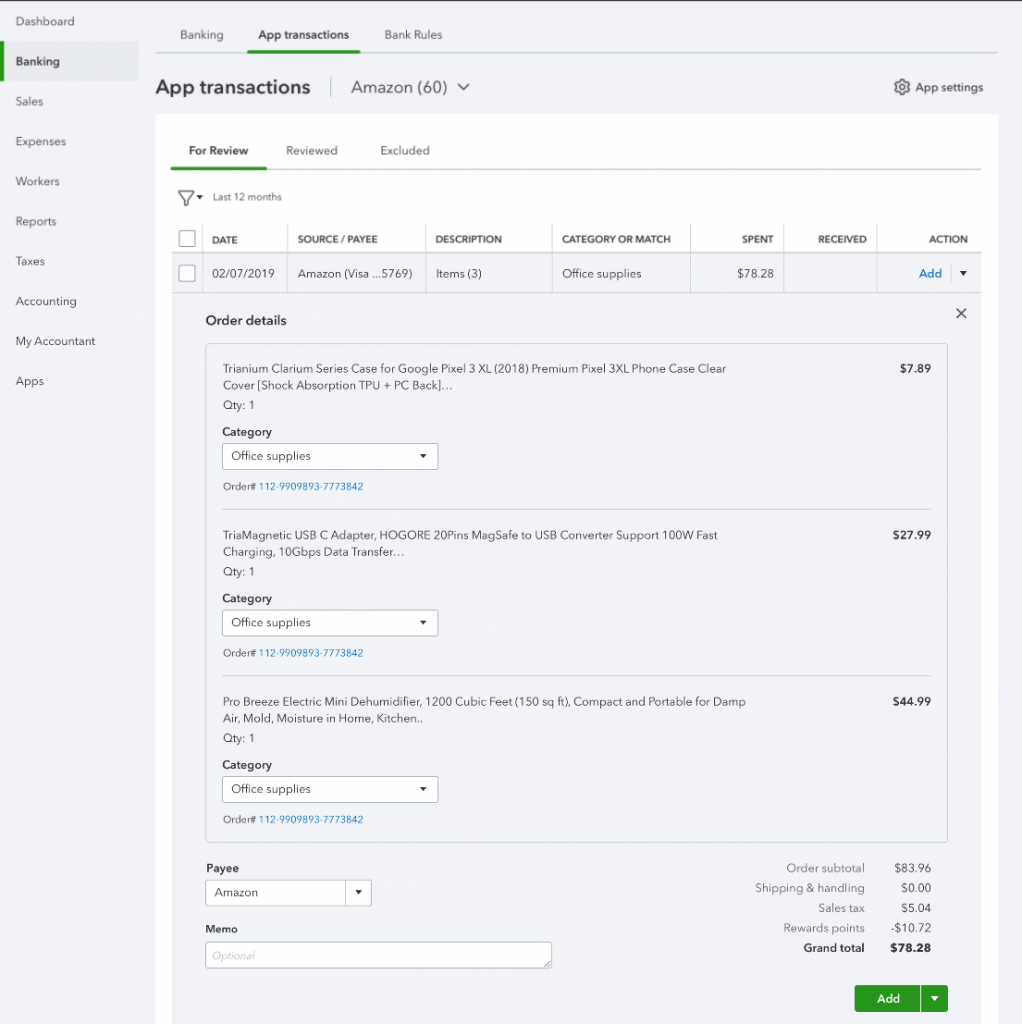The image size is (1022, 1024).
Task: Click the Pro Breeze Electric Mini Dehumidifier description
Action: (x=484, y=710)
